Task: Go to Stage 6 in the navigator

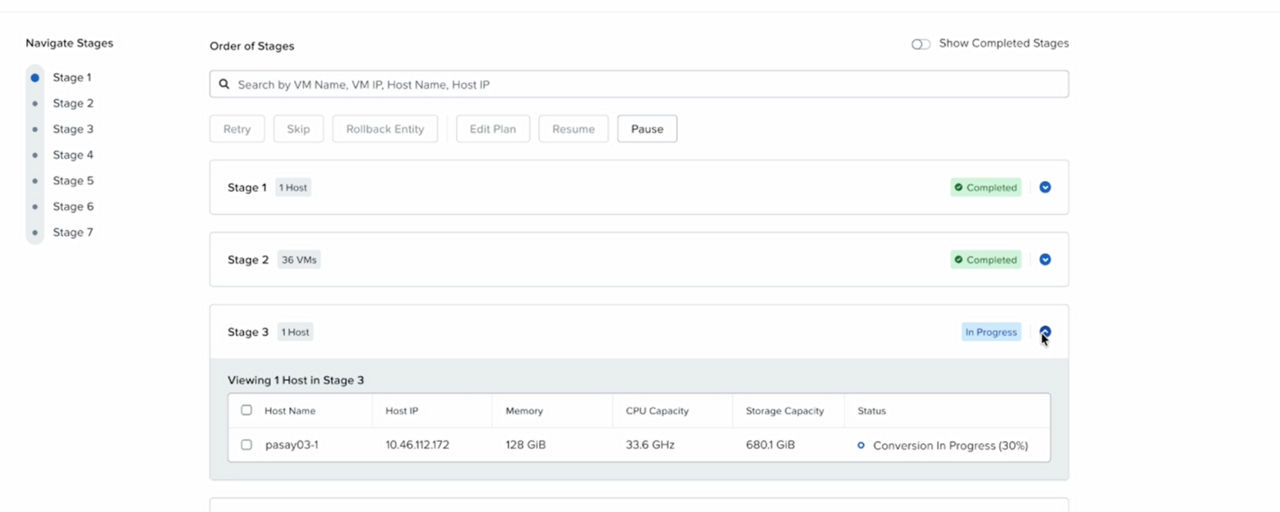Action: pyautogui.click(x=73, y=207)
